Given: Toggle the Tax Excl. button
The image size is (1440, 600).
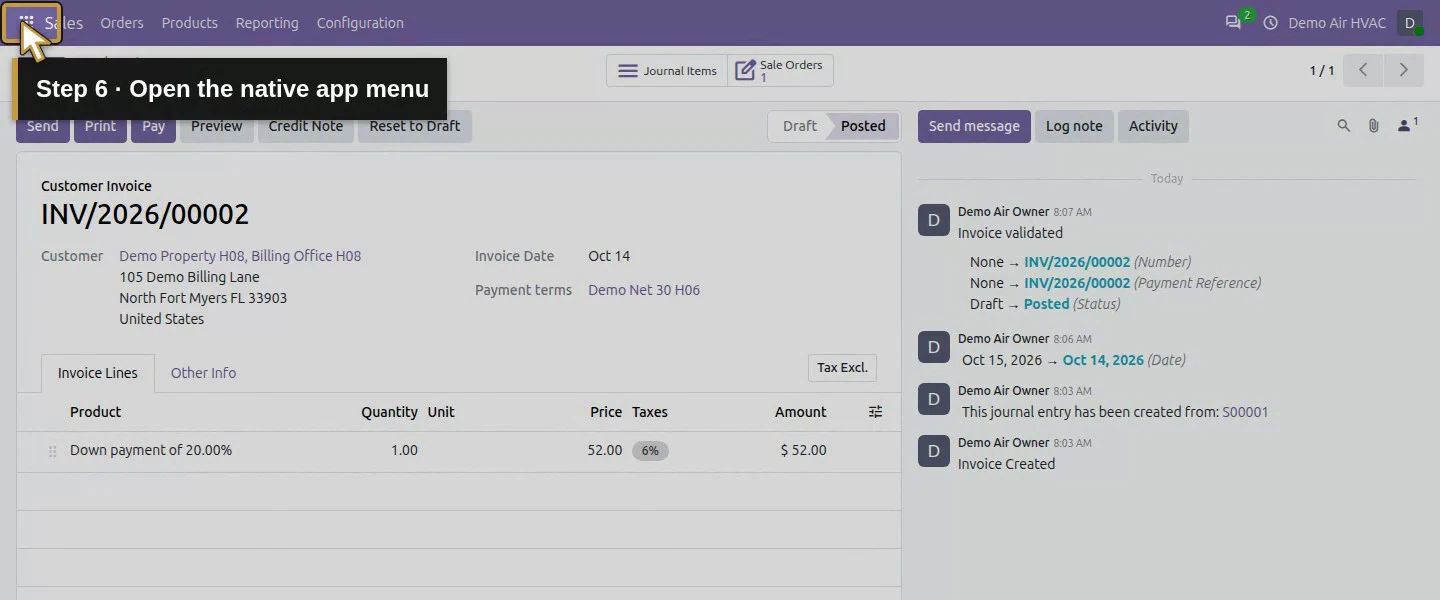Looking at the screenshot, I should point(842,368).
